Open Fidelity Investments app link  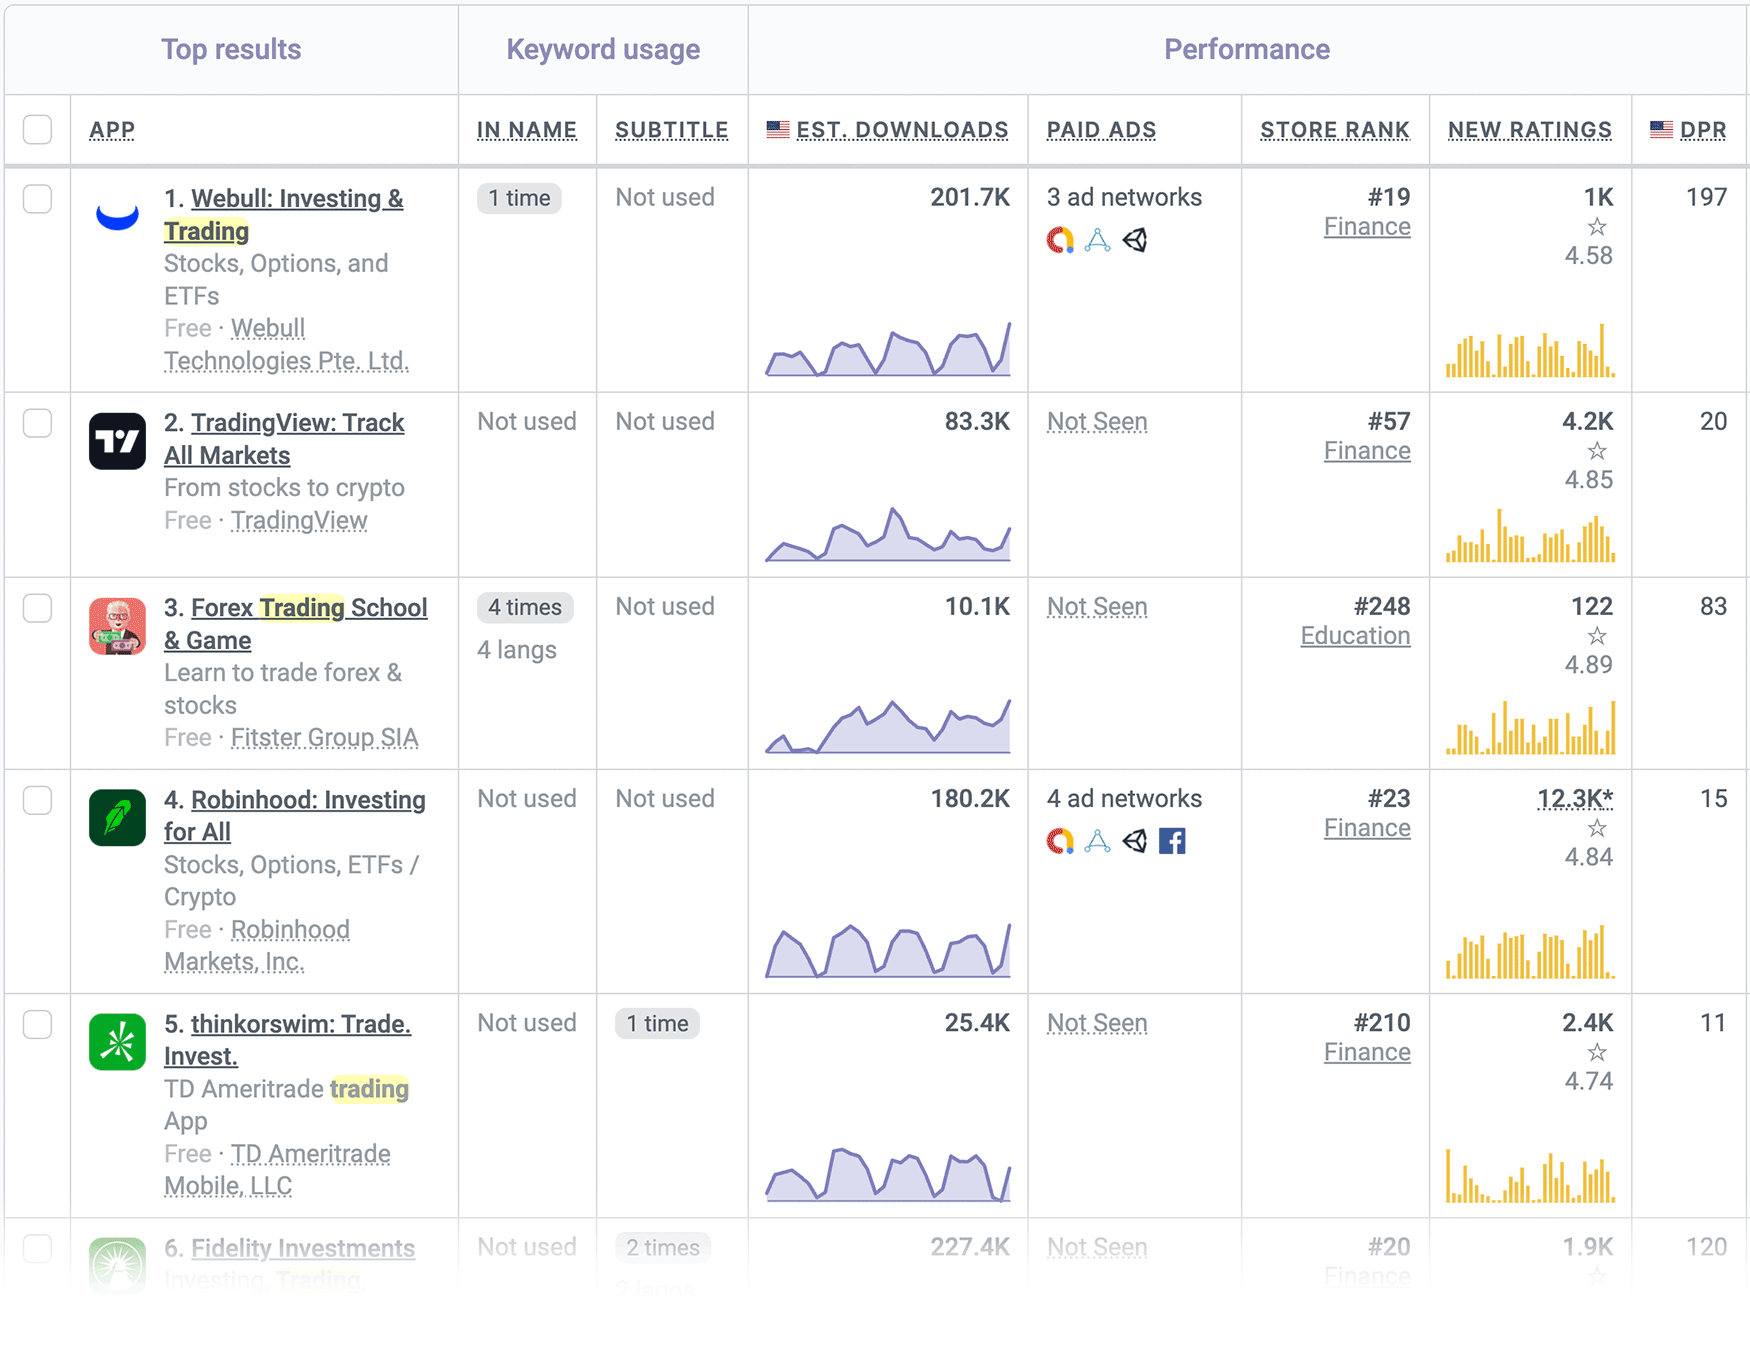[x=303, y=1248]
